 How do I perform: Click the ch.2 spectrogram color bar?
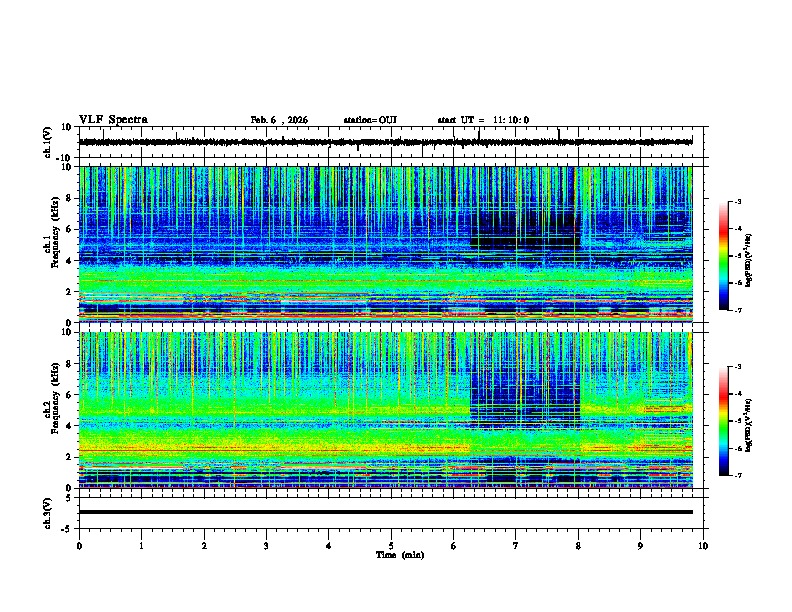[x=723, y=421]
